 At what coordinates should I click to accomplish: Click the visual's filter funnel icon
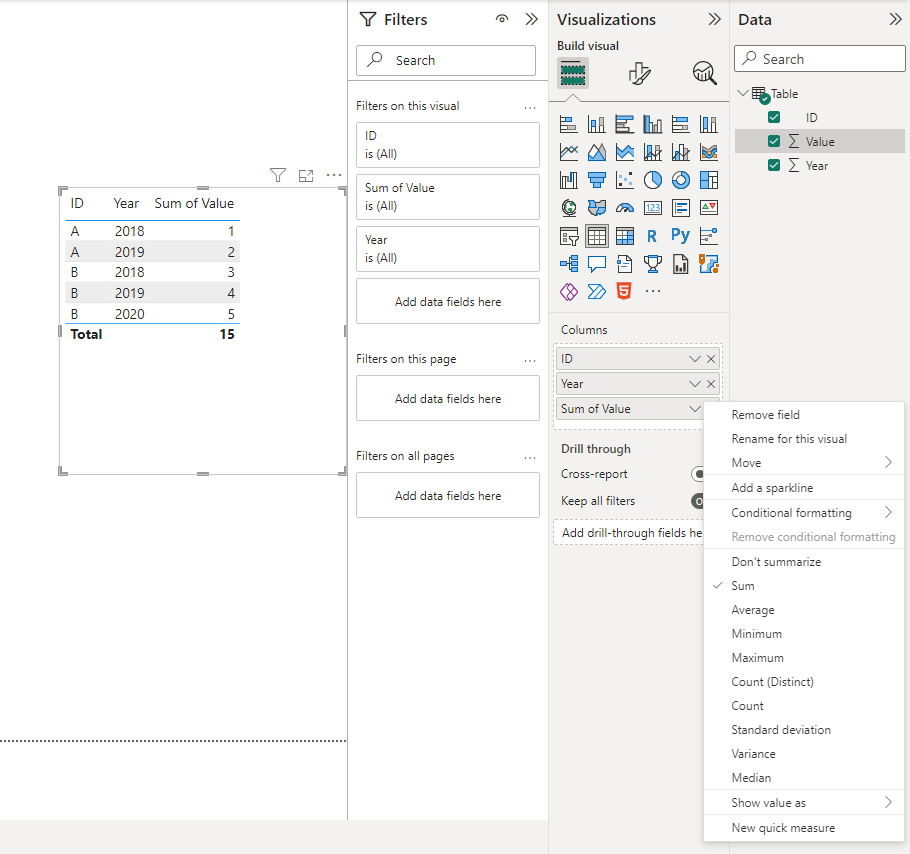click(x=278, y=175)
